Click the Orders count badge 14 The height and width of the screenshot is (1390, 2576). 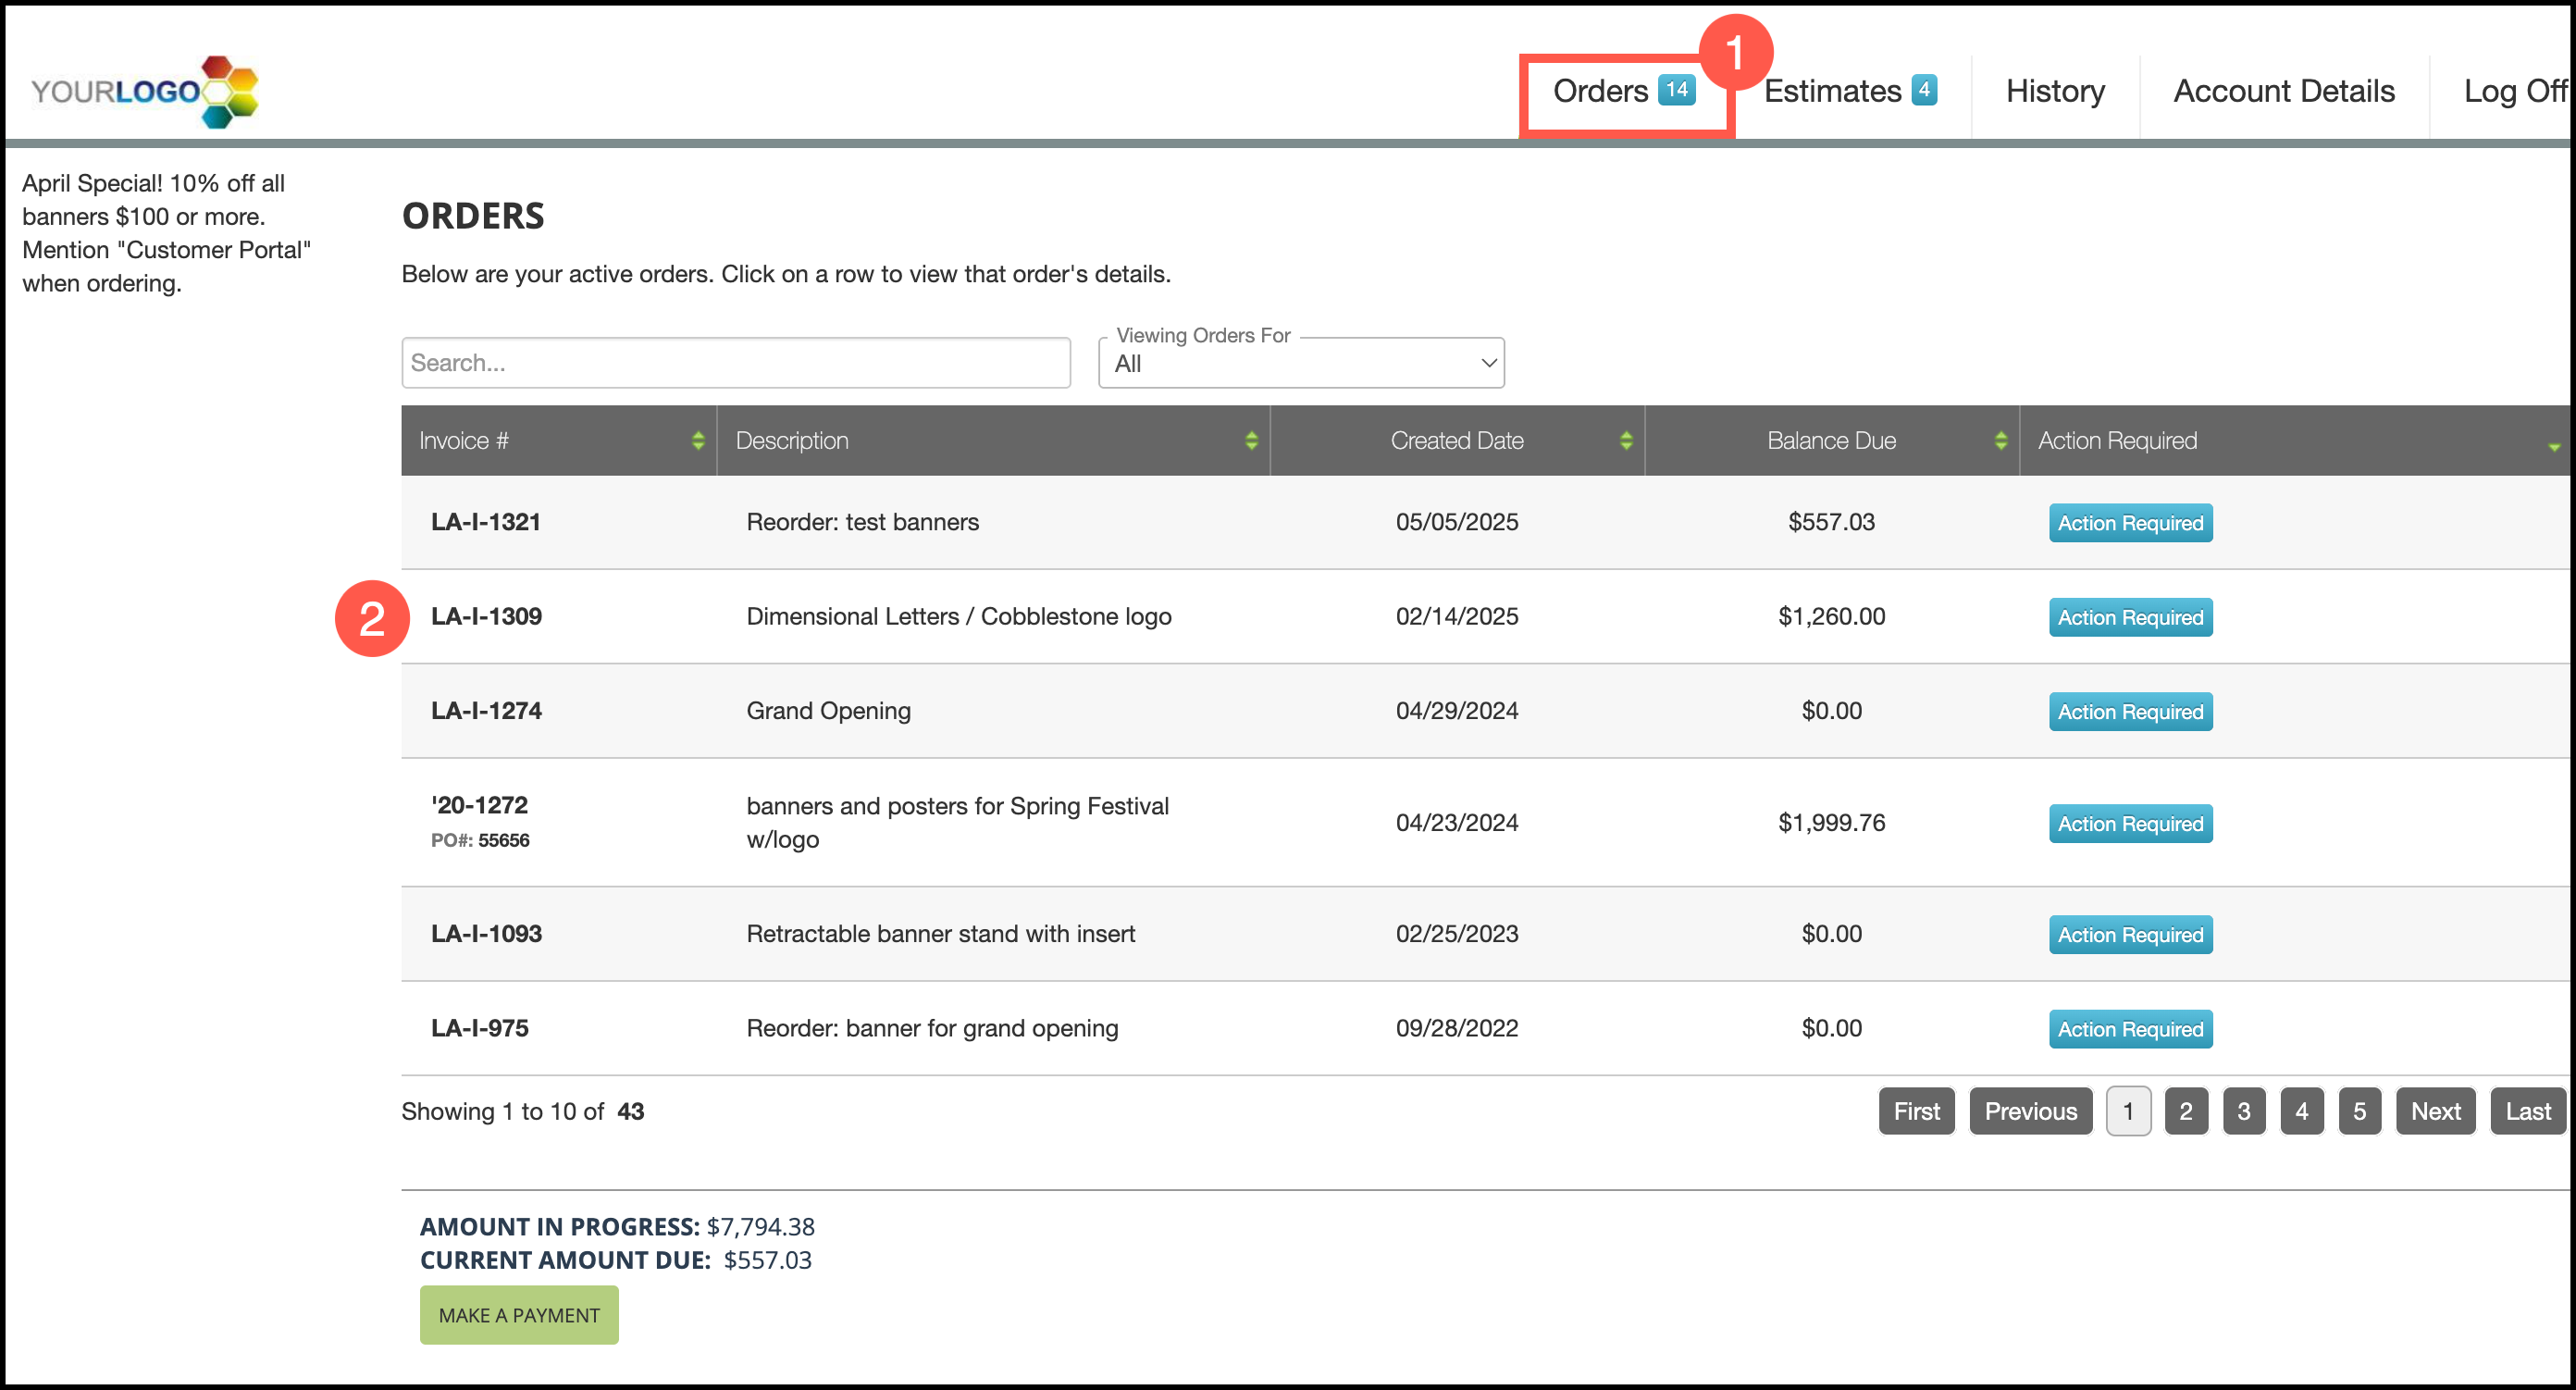[1676, 90]
